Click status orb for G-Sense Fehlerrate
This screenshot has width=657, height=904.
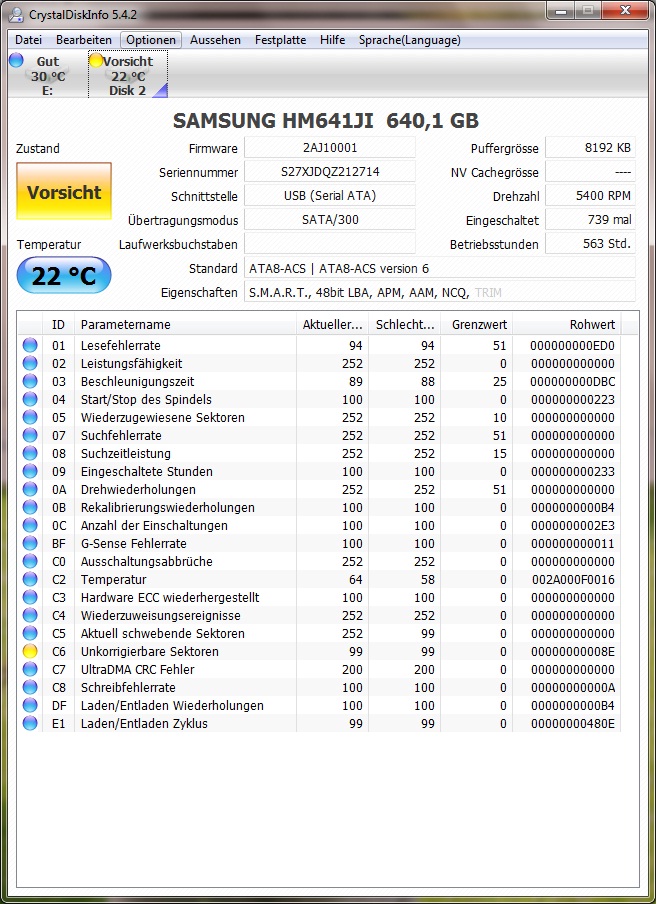[29, 543]
